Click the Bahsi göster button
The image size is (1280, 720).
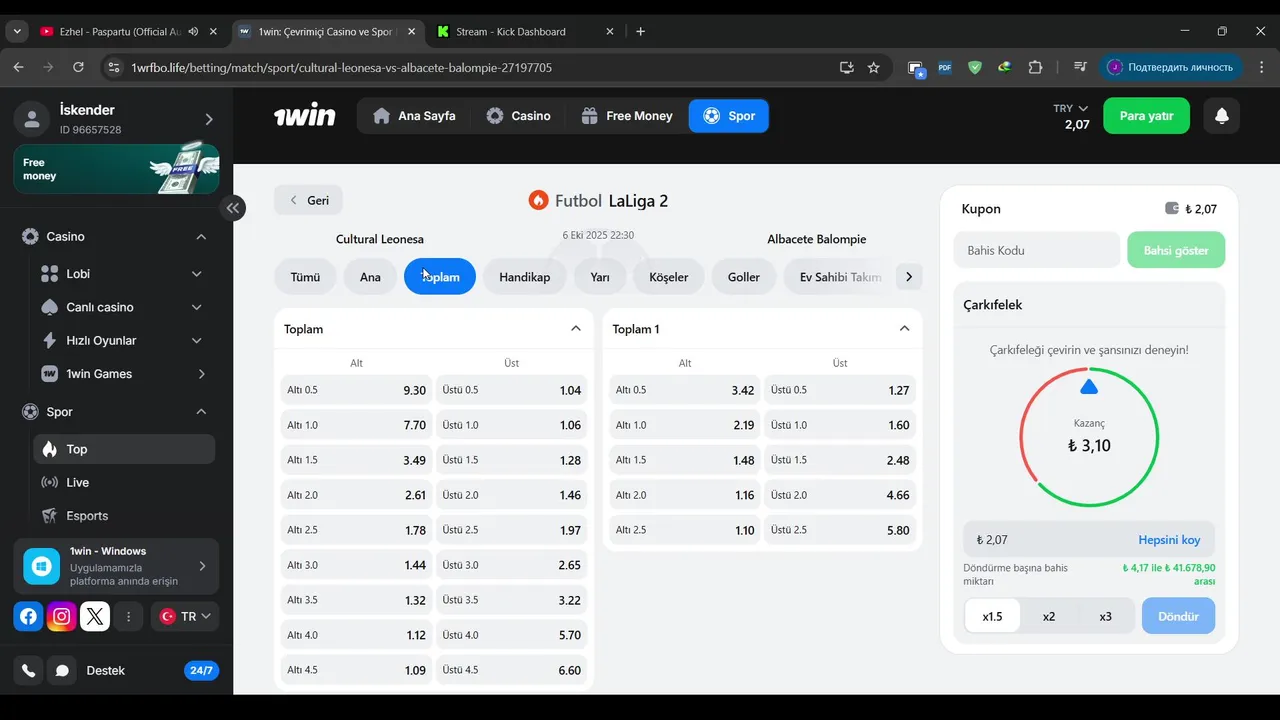[1176, 250]
